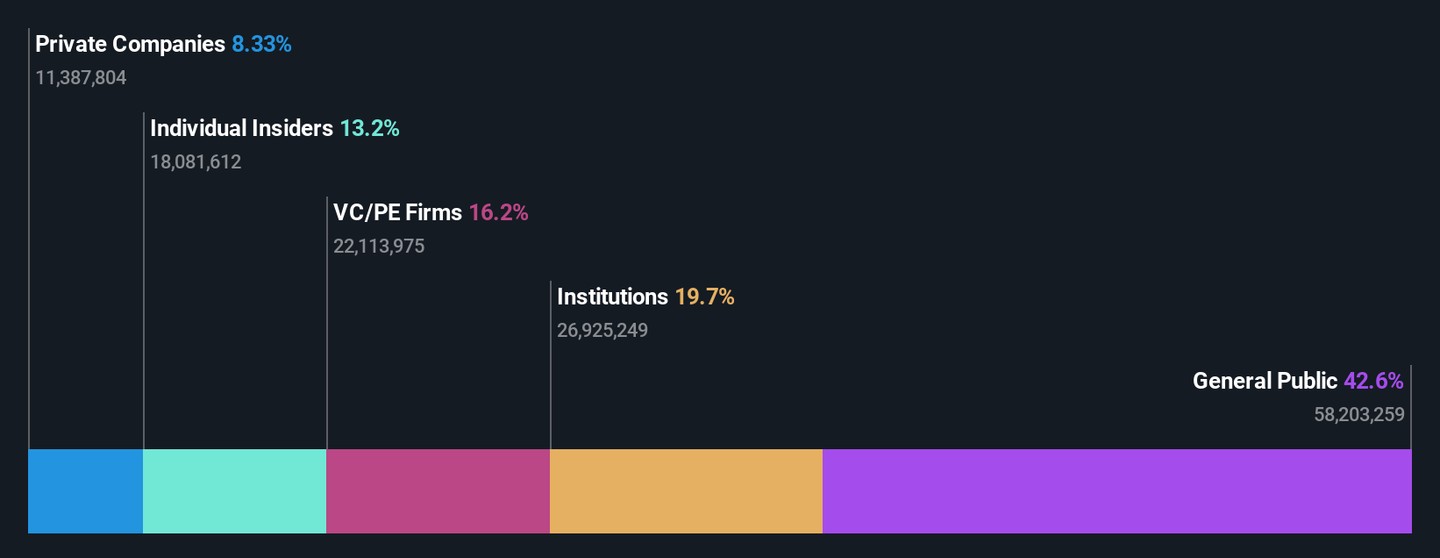Click the Individual Insiders label
Screen dimensions: 1440x558
[x=241, y=128]
